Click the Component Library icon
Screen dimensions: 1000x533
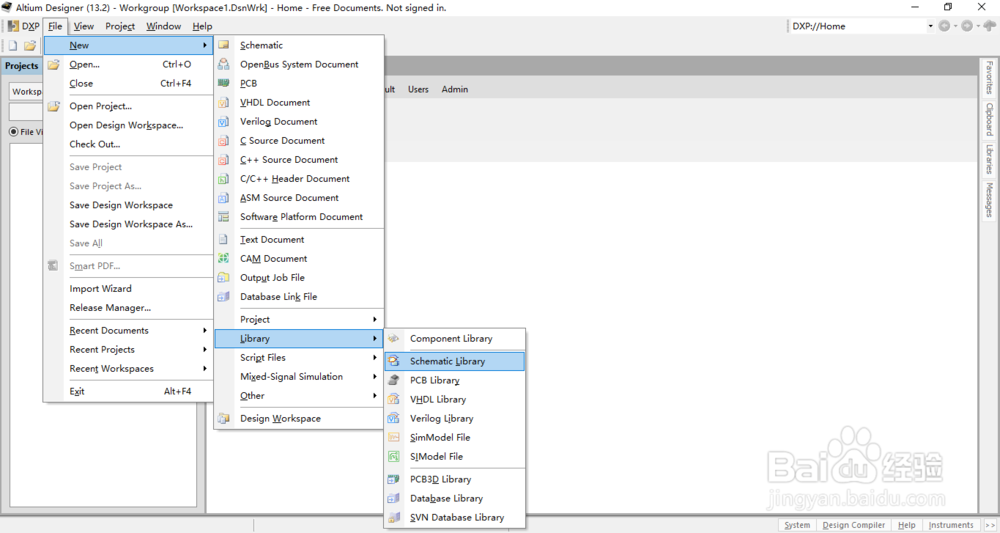pyautogui.click(x=393, y=339)
